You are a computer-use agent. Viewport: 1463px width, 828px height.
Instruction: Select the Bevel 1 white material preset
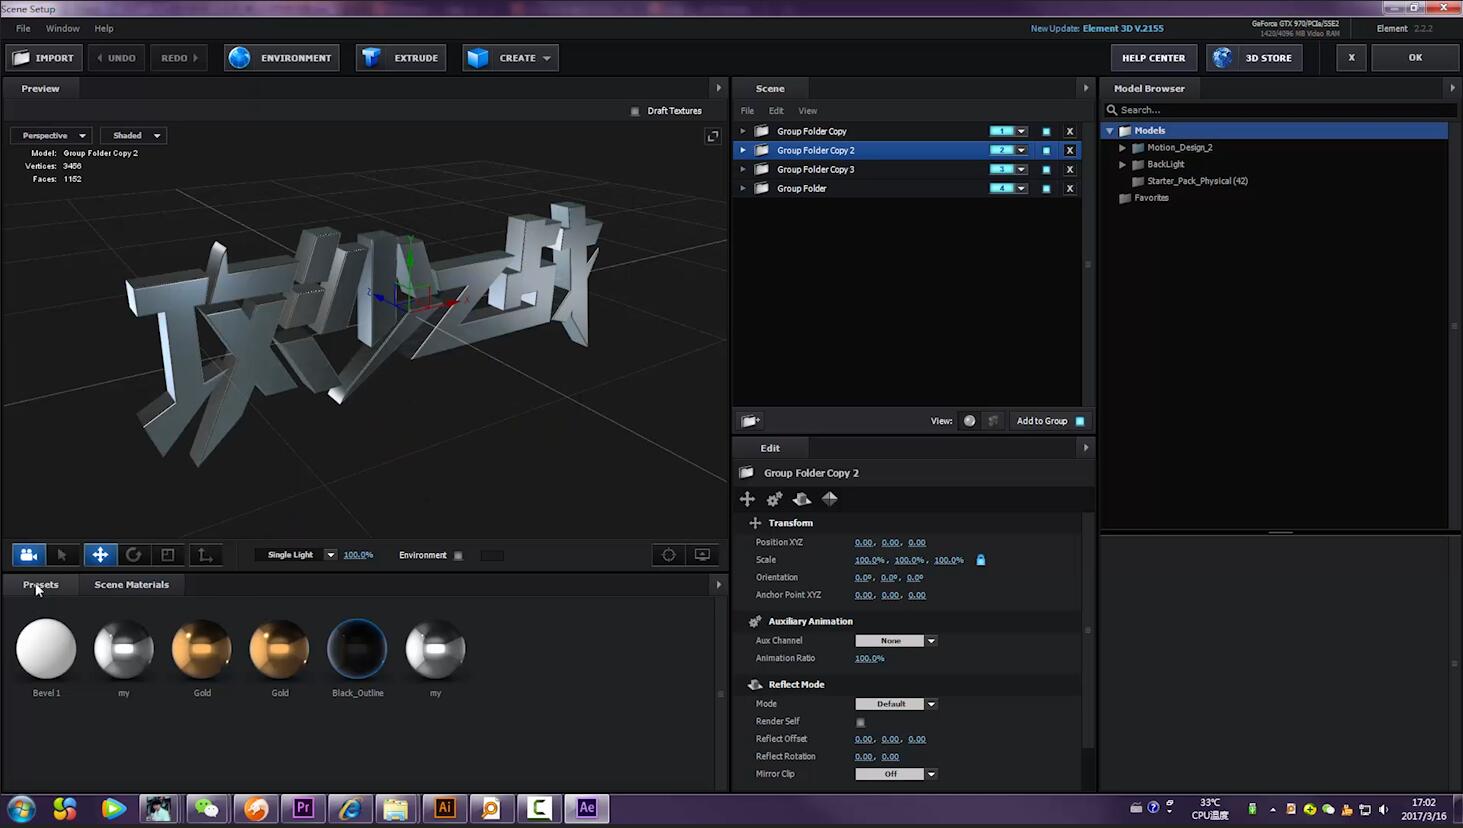point(46,649)
